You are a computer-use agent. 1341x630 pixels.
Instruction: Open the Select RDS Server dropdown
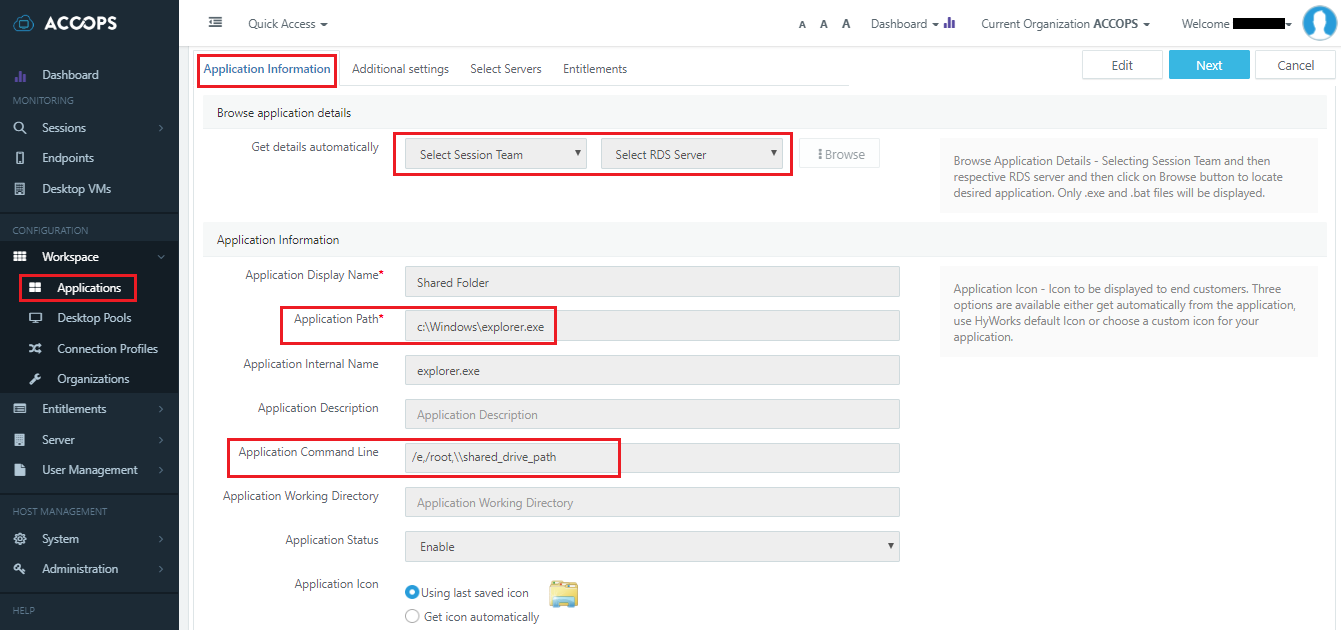coord(691,154)
